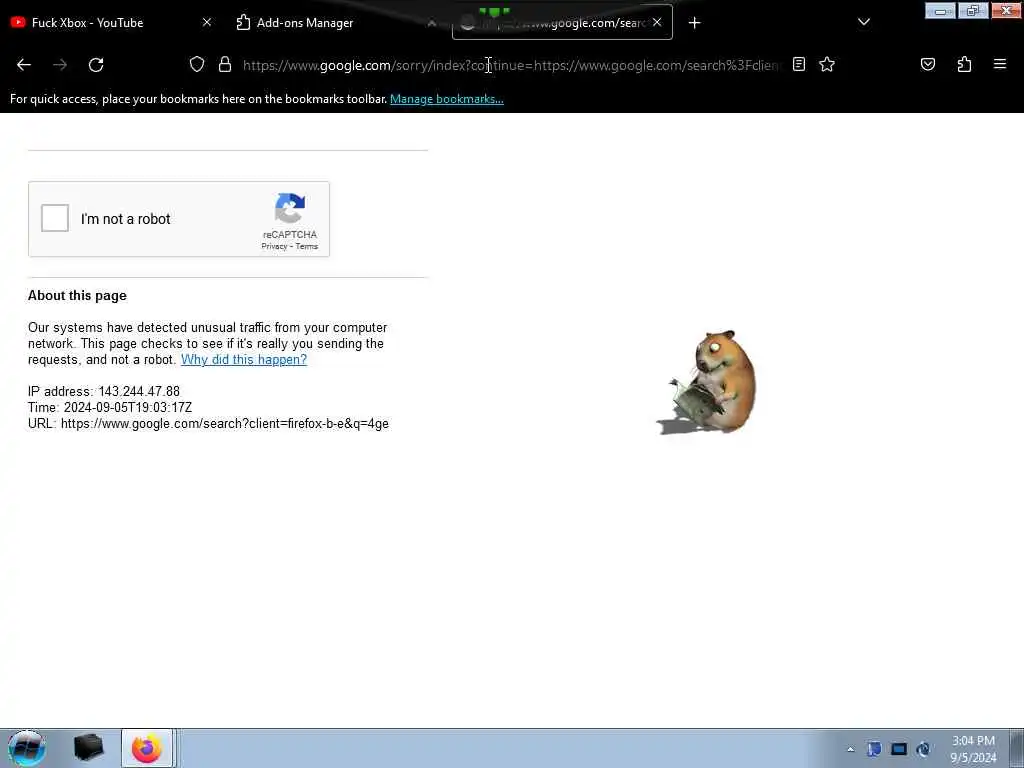Open the Manage bookmarks link
Screen dimensions: 1024x768
click(x=447, y=99)
